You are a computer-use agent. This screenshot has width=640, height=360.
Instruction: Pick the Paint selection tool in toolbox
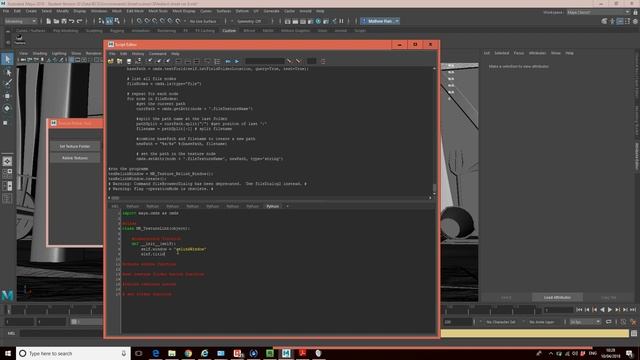7,84
